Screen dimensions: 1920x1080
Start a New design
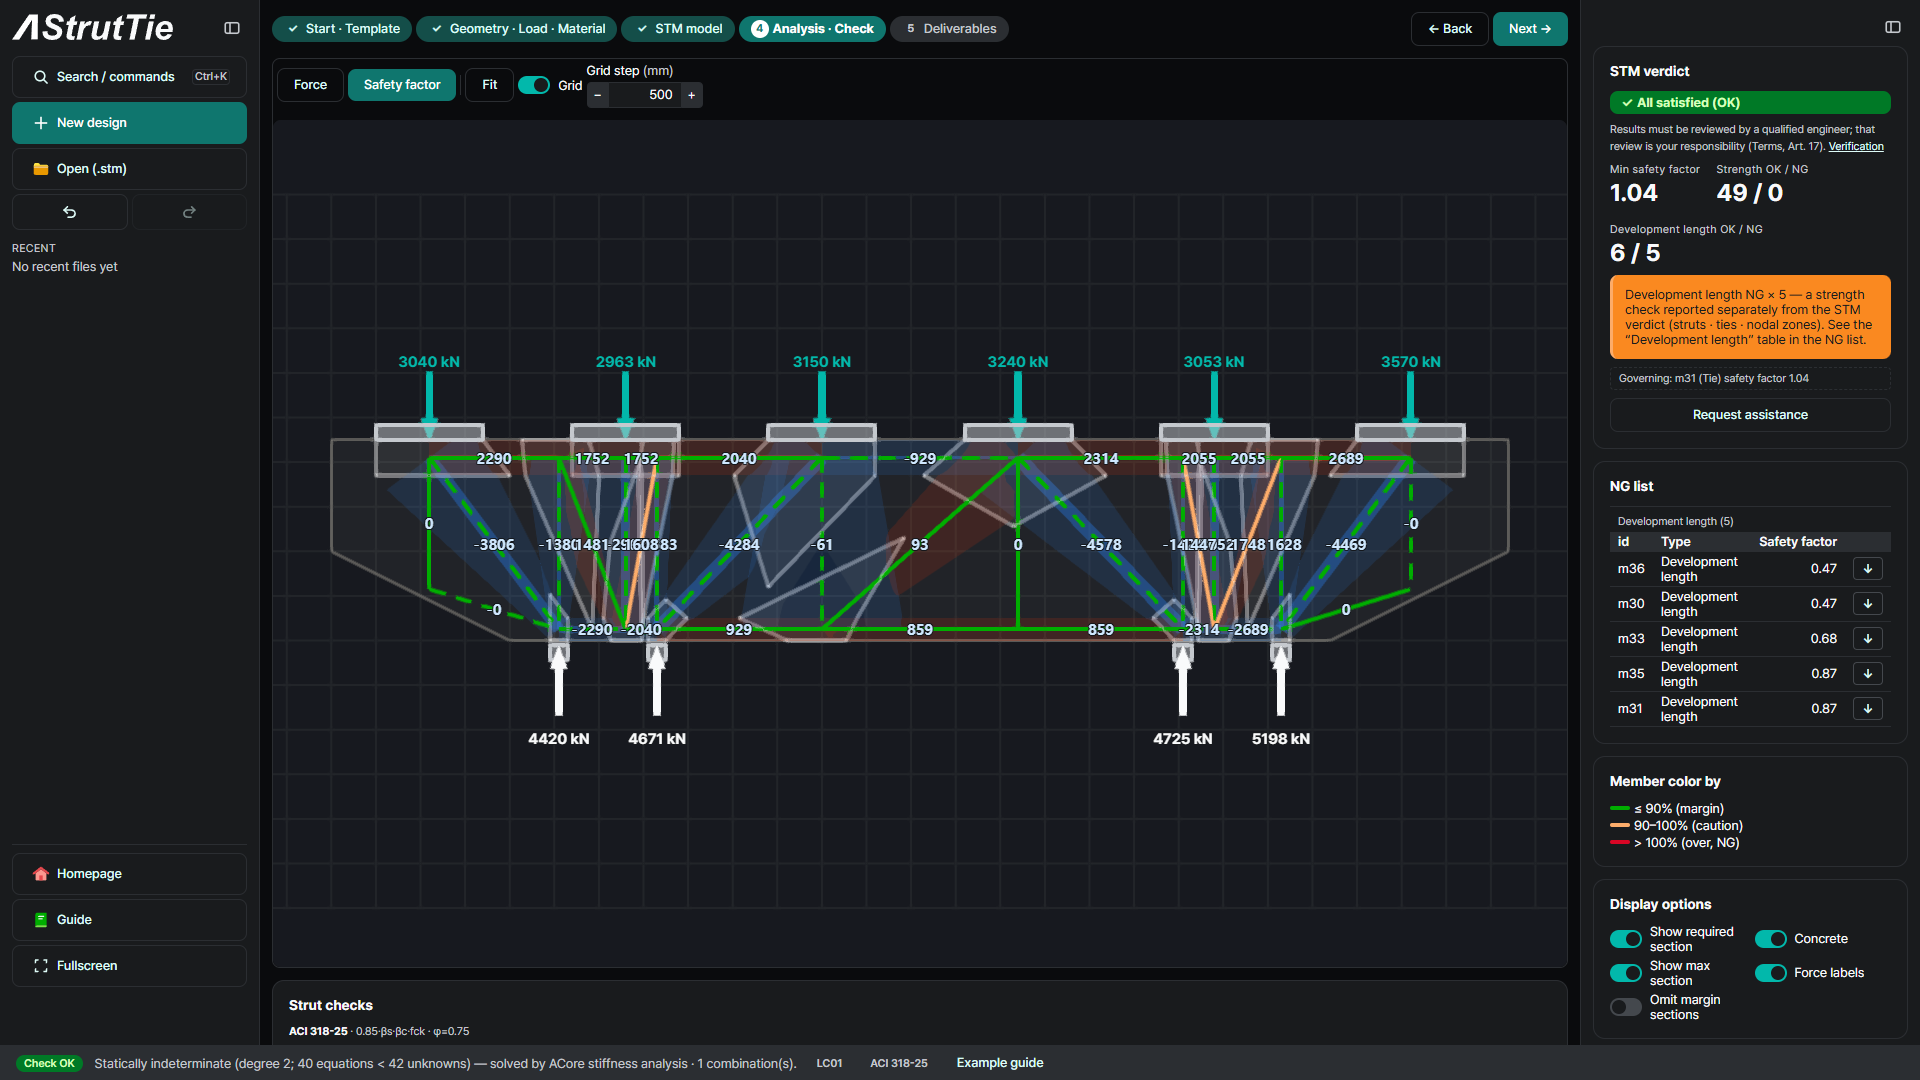129,123
